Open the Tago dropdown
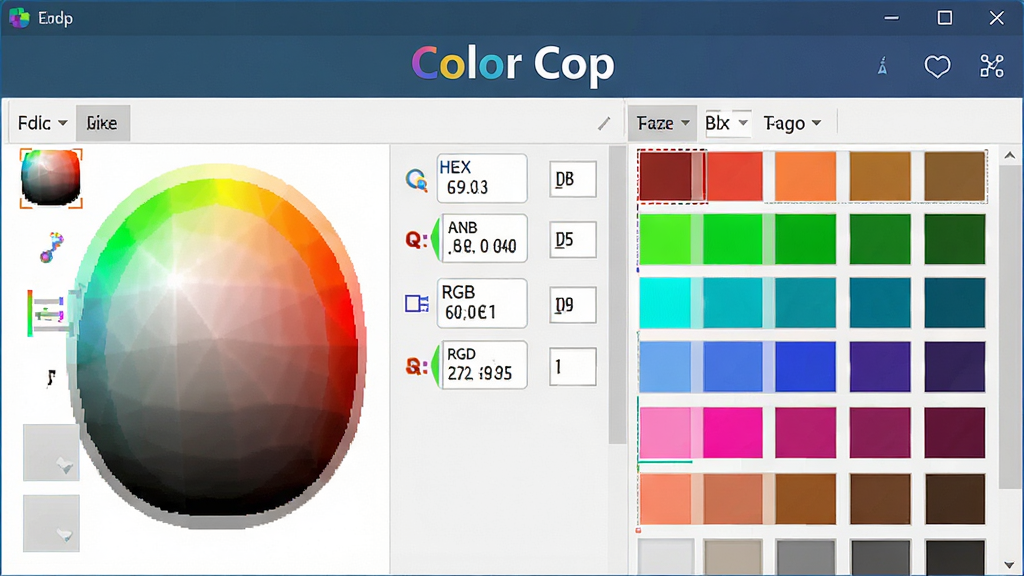The height and width of the screenshot is (576, 1024). coord(792,123)
